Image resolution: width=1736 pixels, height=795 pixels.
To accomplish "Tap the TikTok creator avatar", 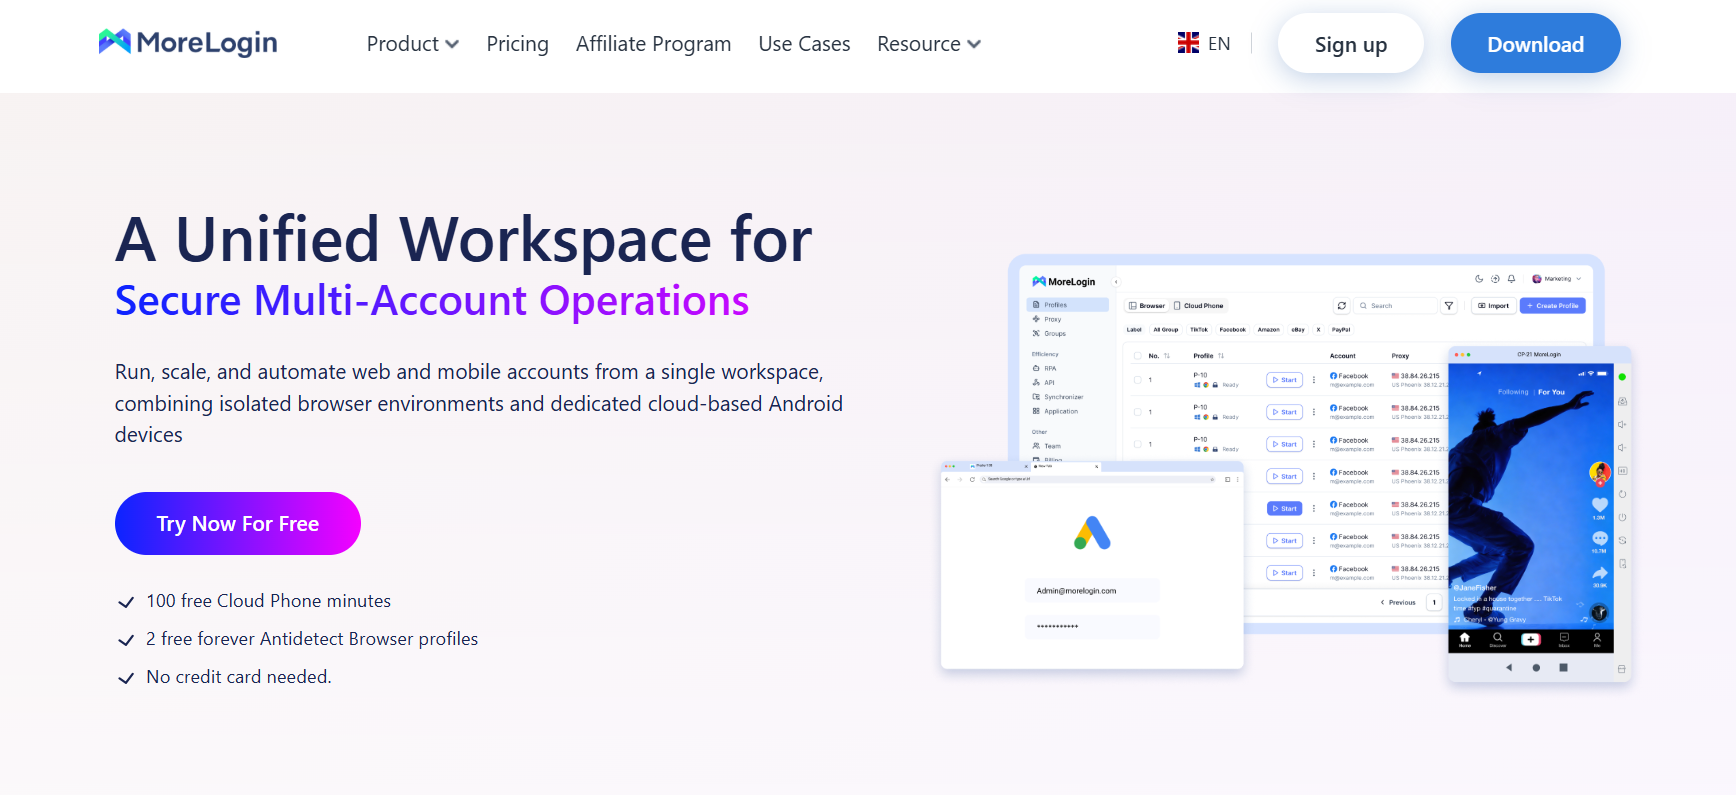I will [1600, 472].
